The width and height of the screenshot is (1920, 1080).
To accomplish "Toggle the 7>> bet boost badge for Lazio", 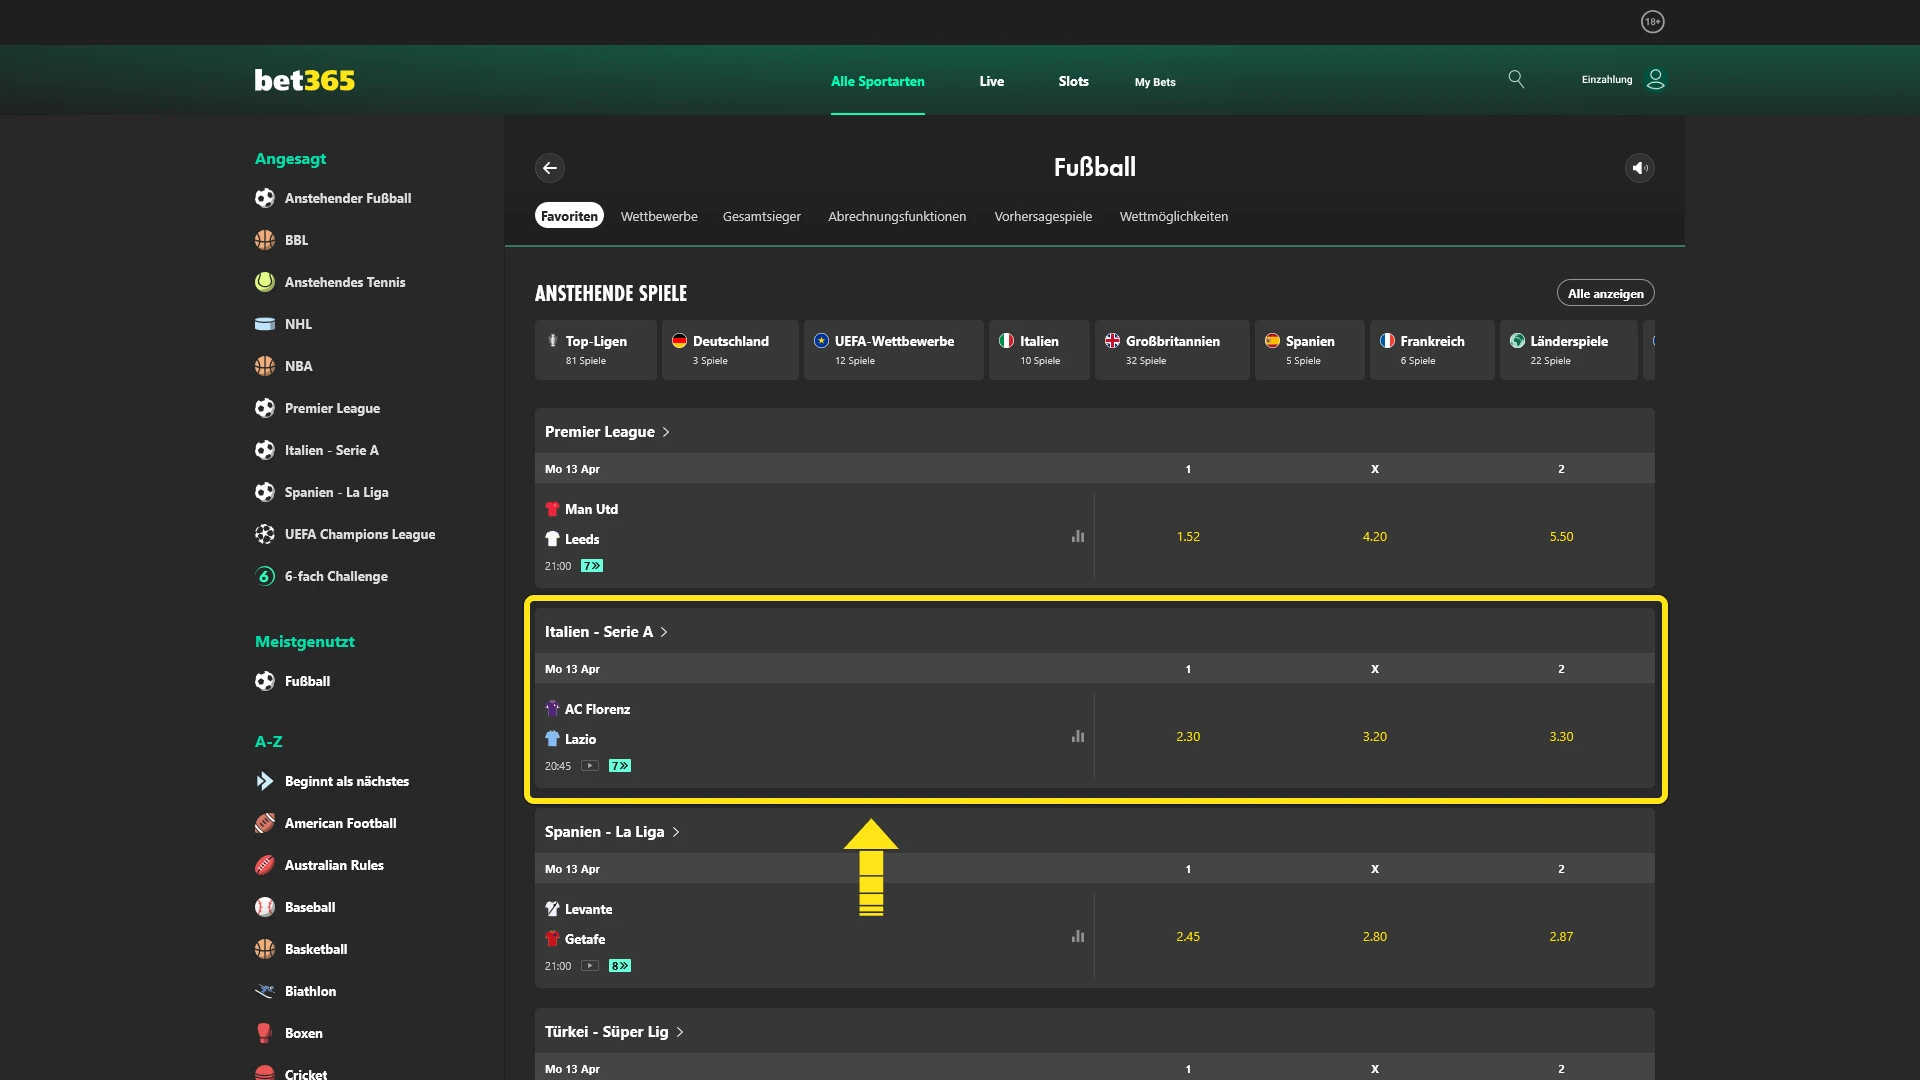I will pos(620,766).
